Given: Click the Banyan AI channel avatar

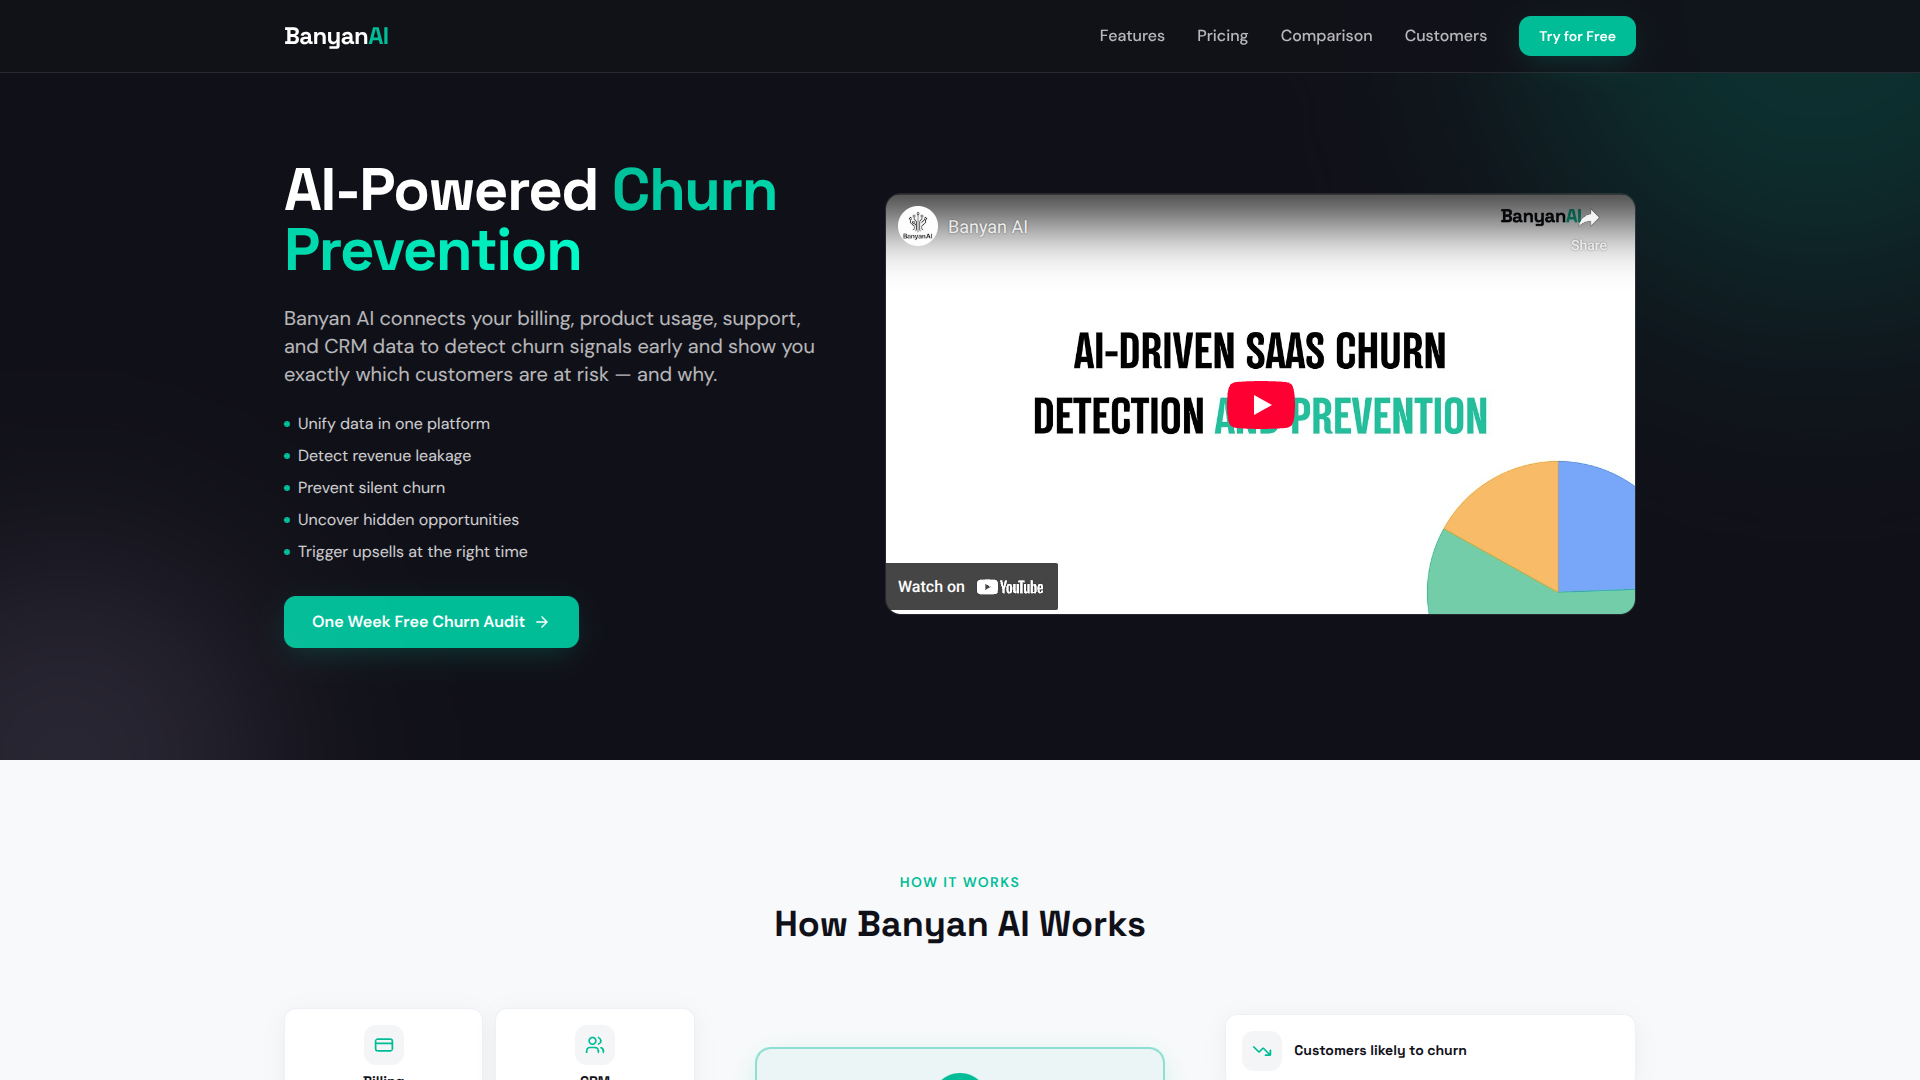Looking at the screenshot, I should [x=917, y=226].
